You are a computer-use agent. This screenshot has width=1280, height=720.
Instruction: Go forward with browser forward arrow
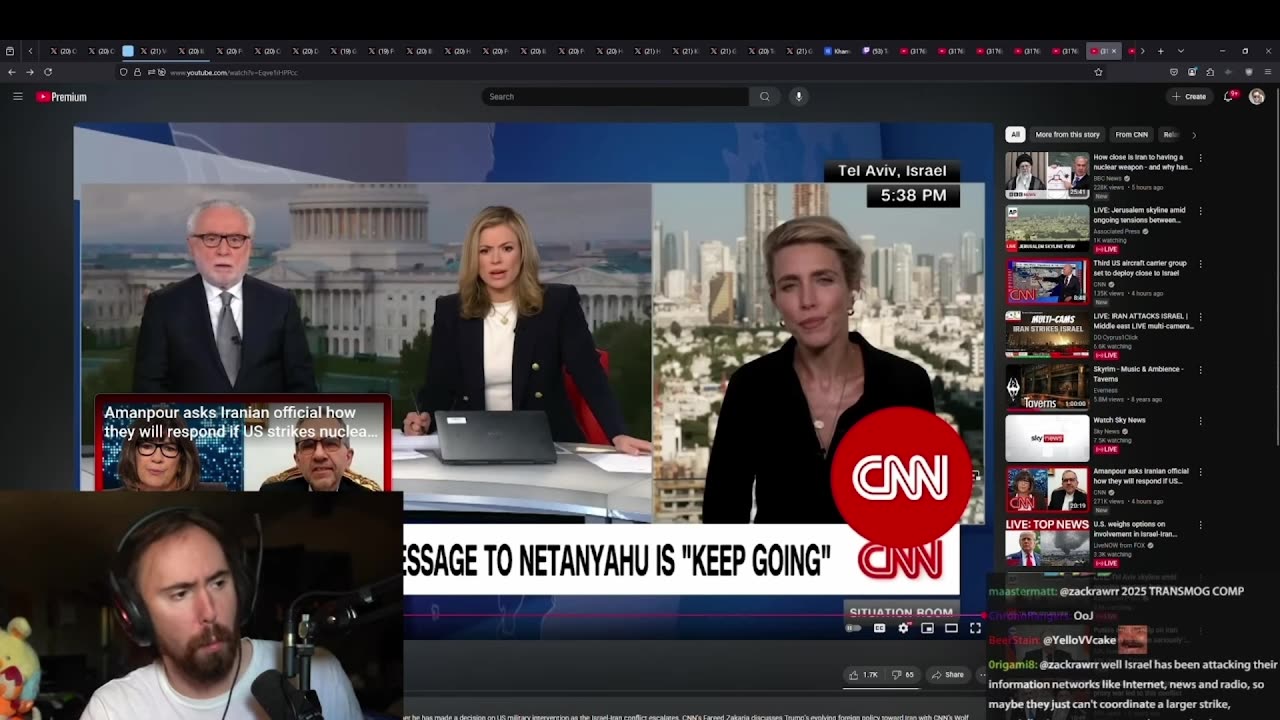[30, 72]
